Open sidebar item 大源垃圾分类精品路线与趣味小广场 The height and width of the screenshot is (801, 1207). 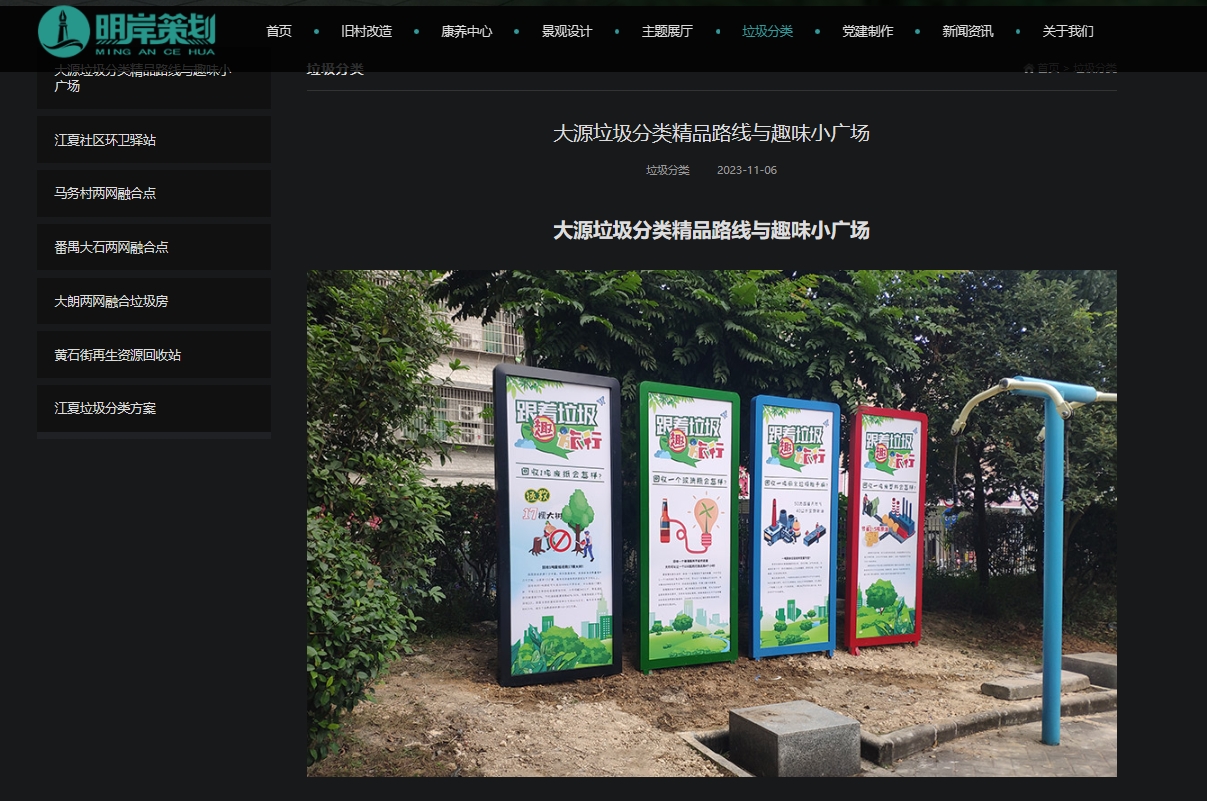click(x=154, y=78)
